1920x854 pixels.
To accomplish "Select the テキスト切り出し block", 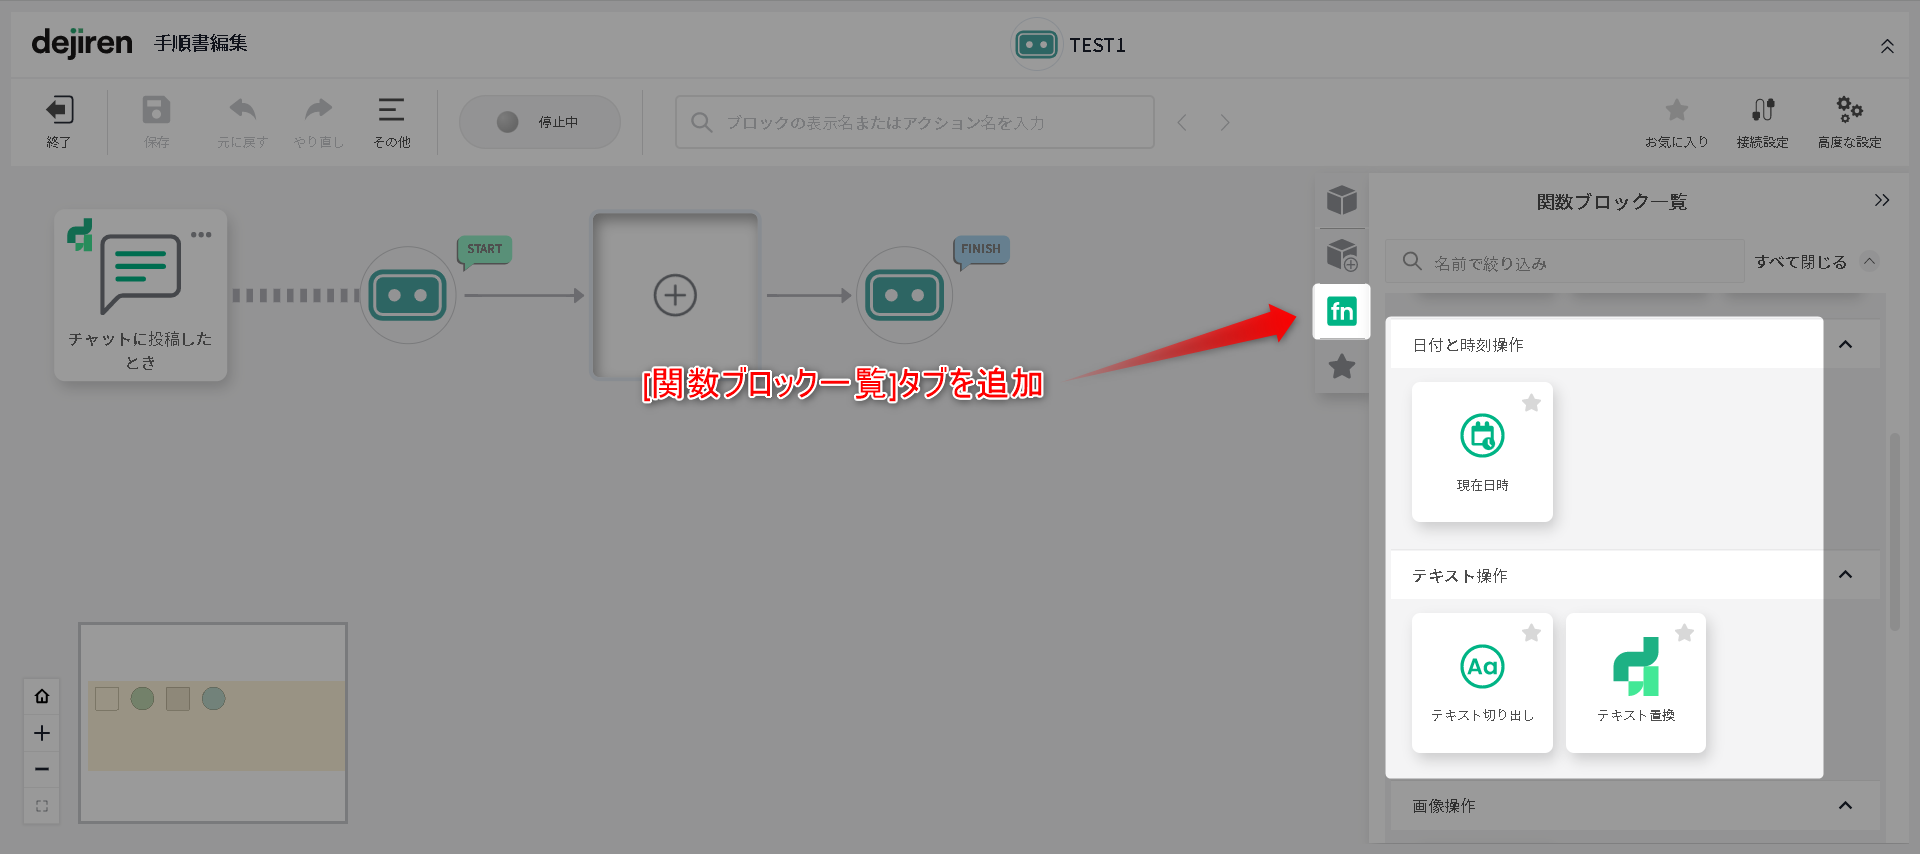I will tap(1482, 683).
